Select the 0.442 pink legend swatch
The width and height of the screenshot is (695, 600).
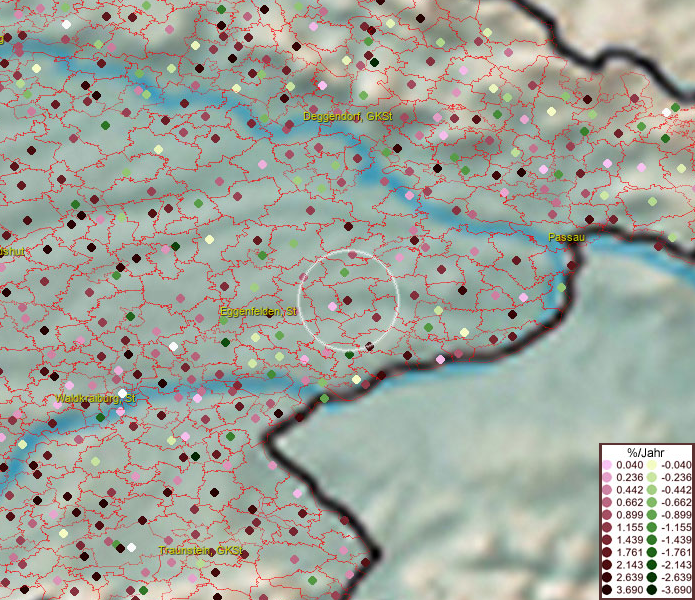pyautogui.click(x=607, y=490)
